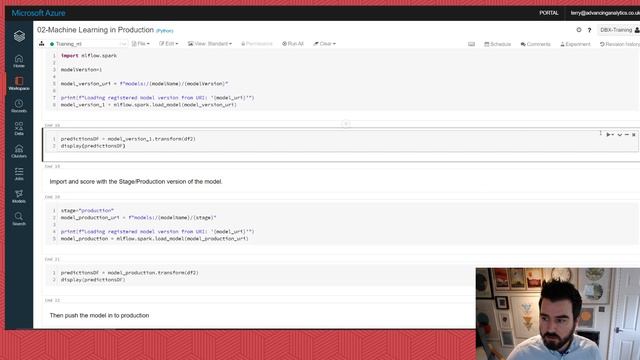Open the help question mark icon

[589, 30]
